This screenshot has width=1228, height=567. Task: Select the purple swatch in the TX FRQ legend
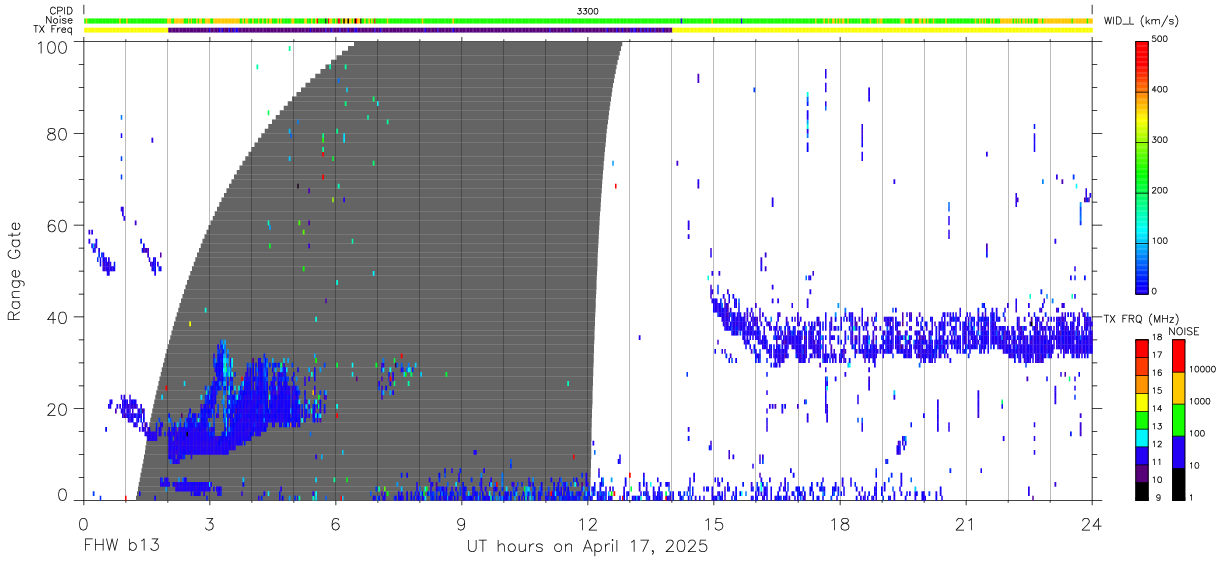click(x=1142, y=474)
